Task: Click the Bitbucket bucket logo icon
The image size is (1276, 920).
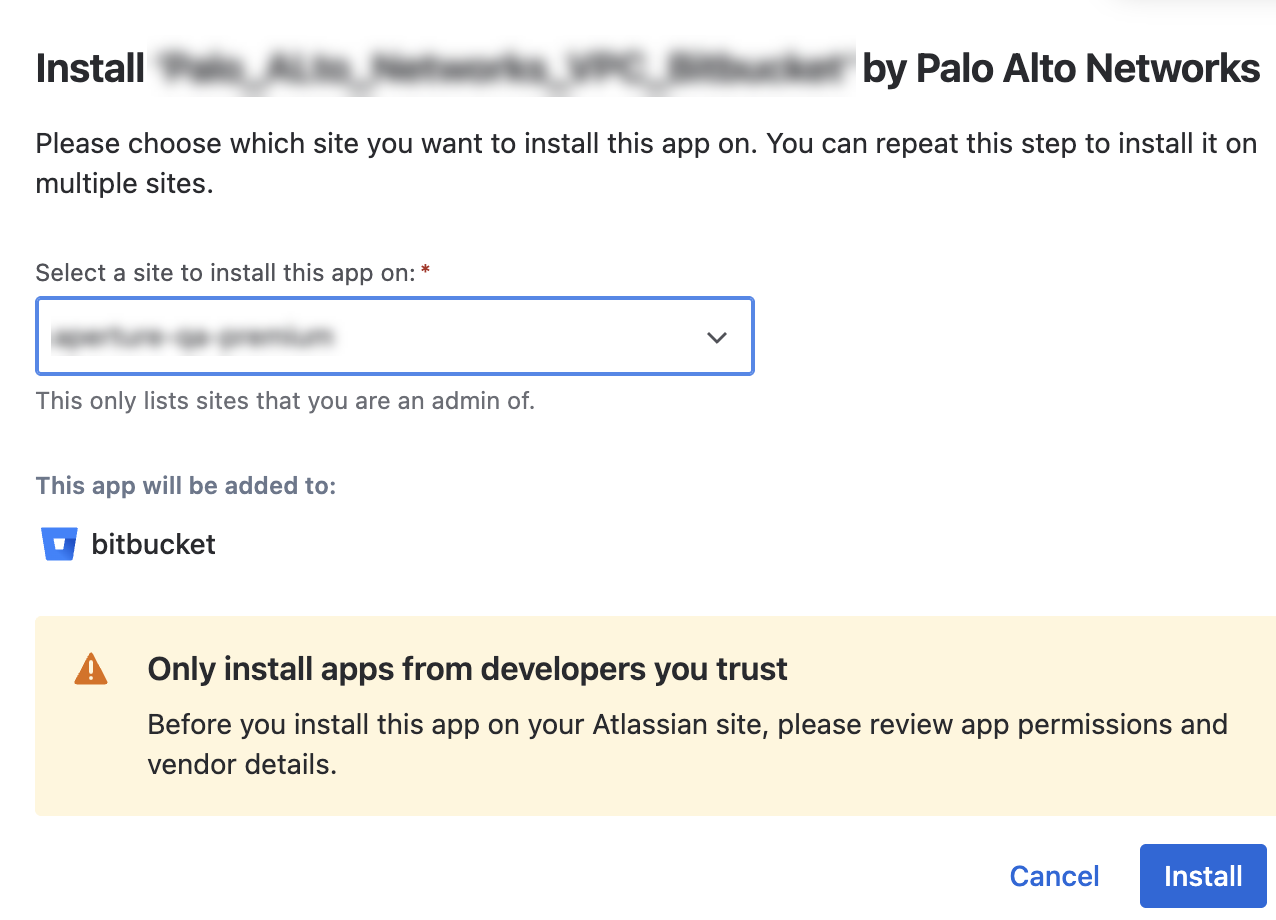Action: tap(59, 544)
